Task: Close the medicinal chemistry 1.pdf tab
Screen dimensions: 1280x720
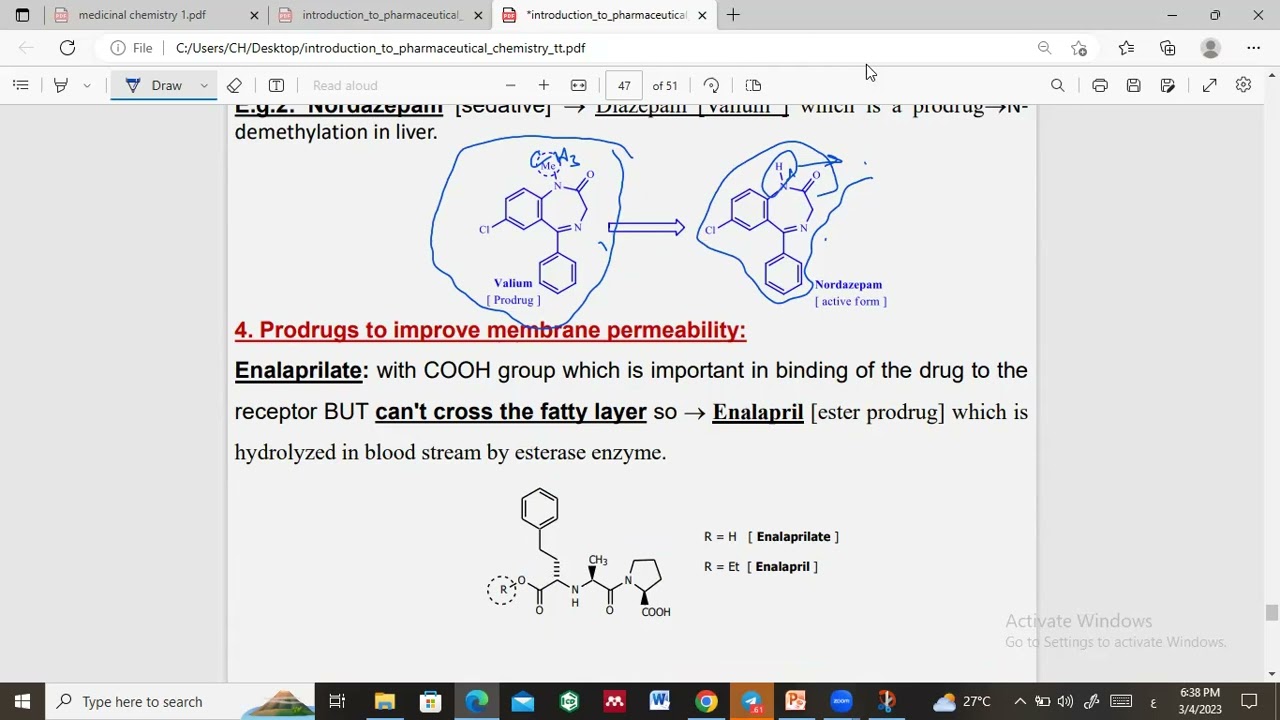Action: click(x=254, y=15)
